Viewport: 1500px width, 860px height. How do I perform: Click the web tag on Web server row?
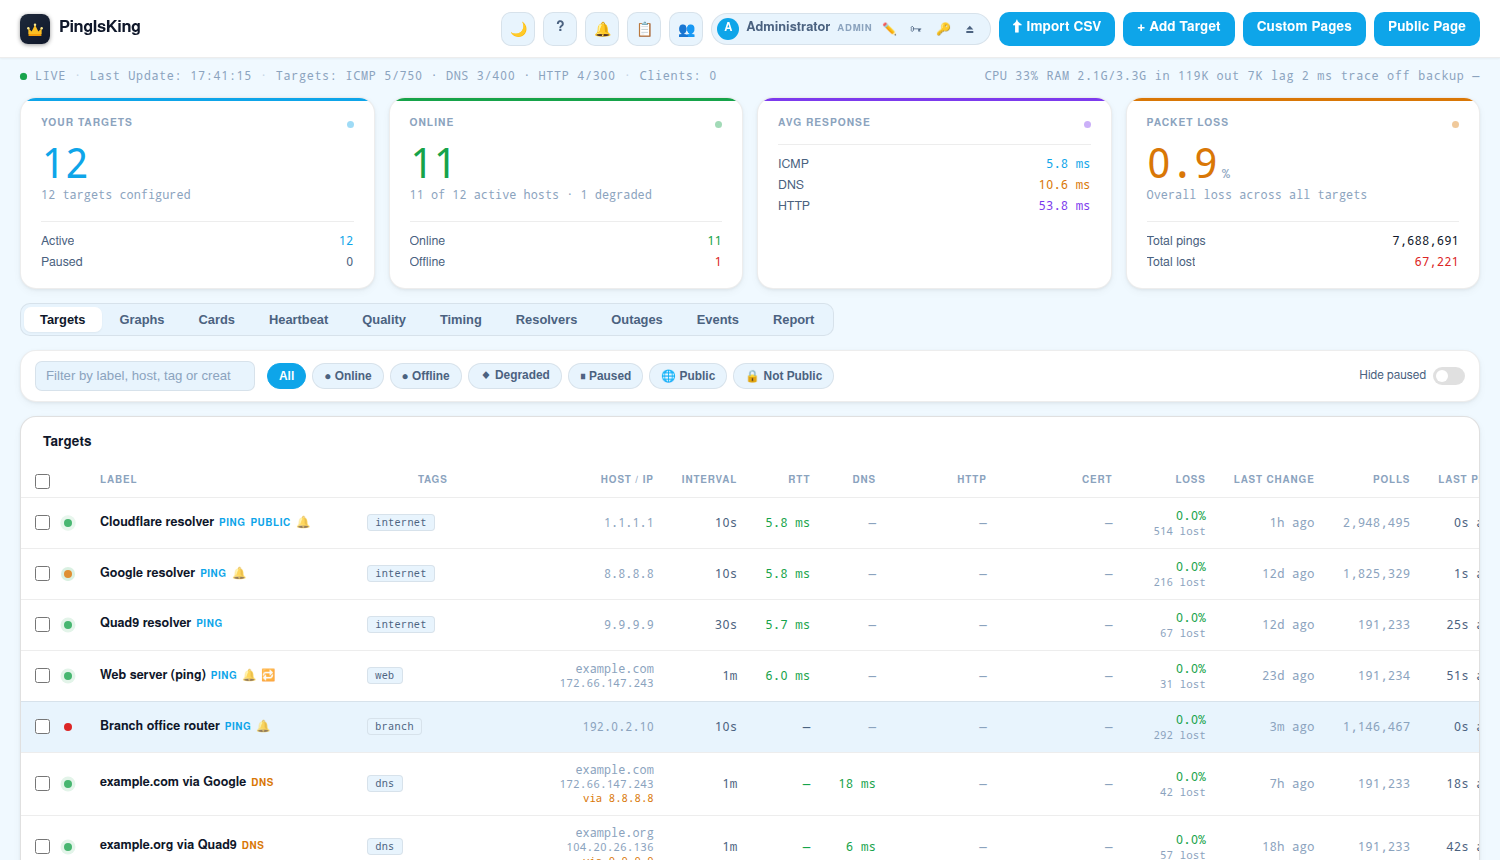point(385,676)
